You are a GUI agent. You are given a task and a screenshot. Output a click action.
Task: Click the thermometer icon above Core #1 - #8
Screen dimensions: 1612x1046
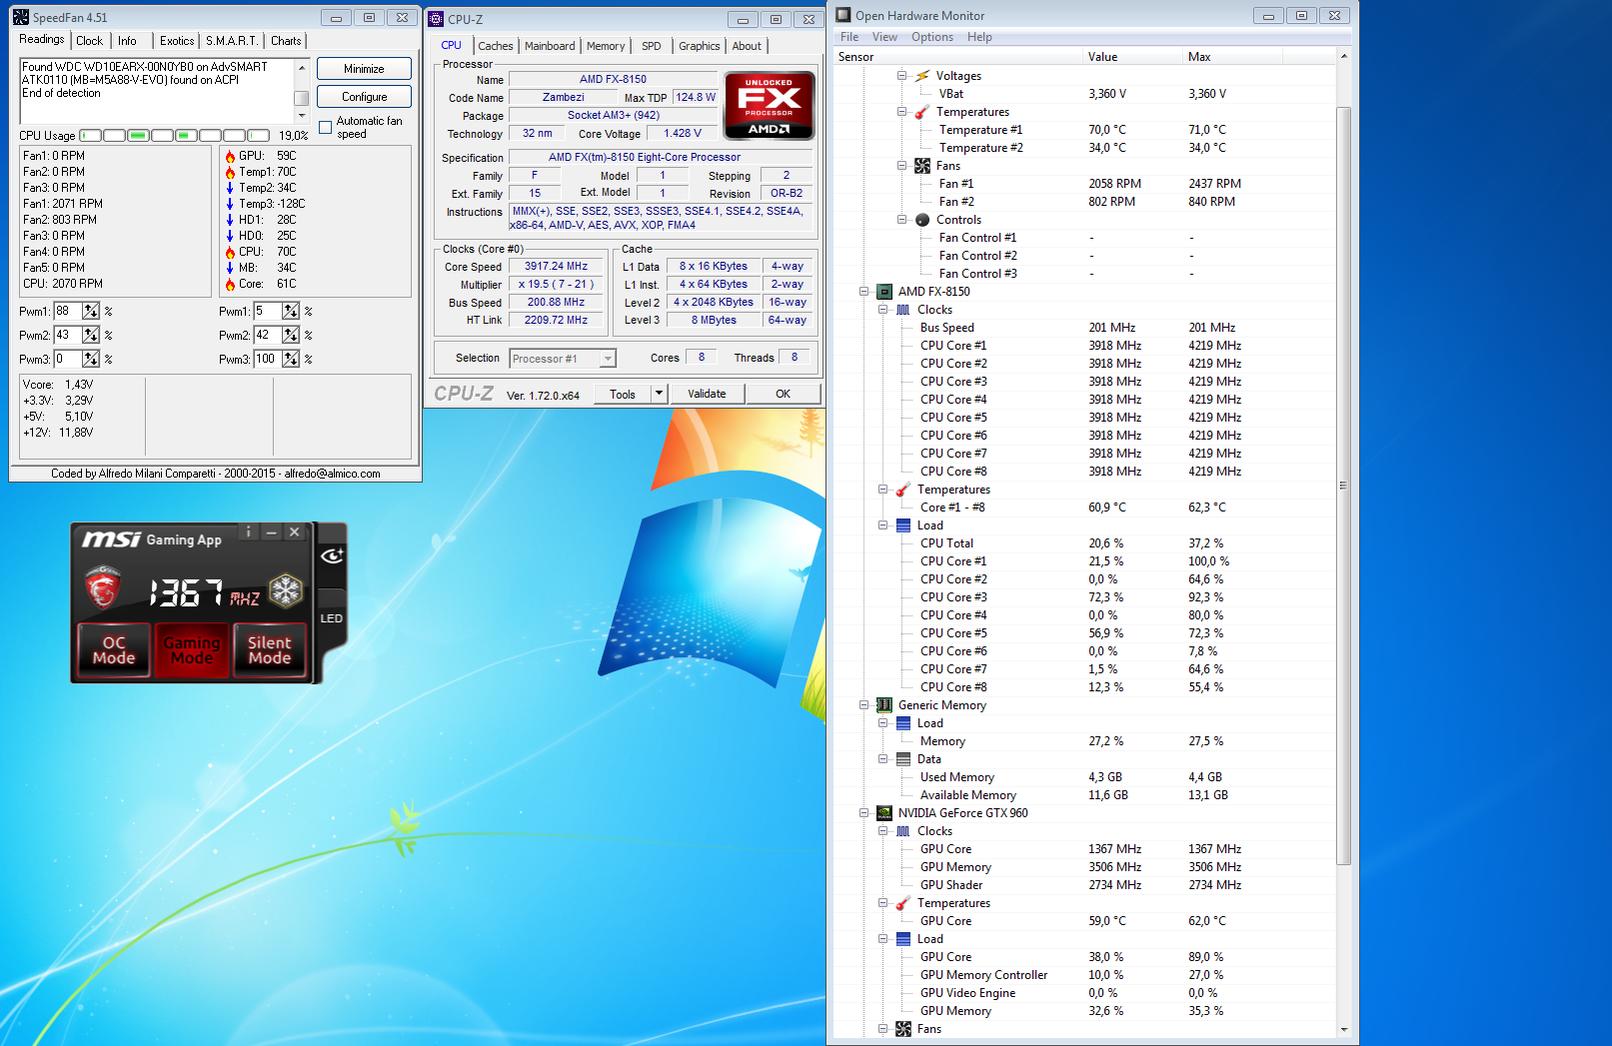coord(903,490)
